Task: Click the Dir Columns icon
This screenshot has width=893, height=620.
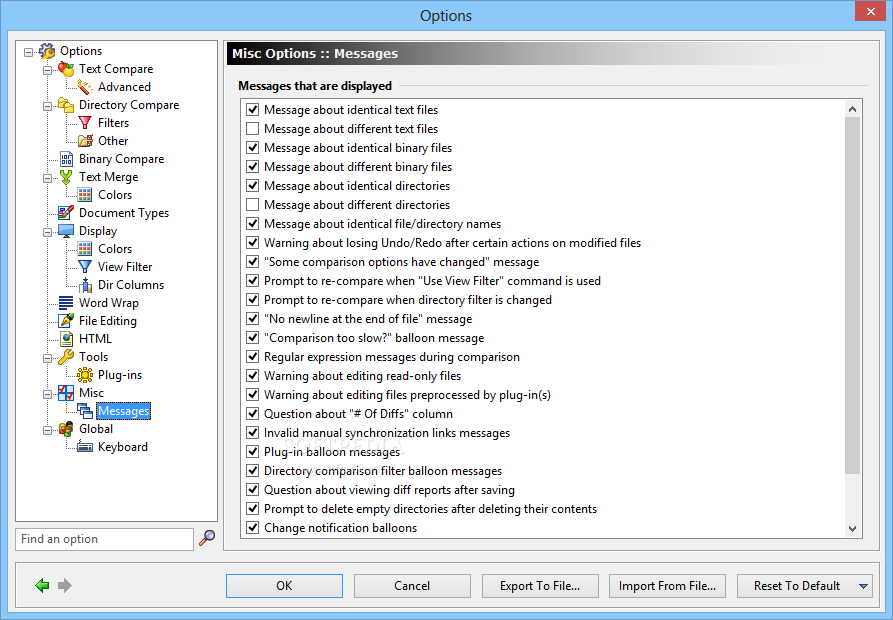Action: pos(85,285)
